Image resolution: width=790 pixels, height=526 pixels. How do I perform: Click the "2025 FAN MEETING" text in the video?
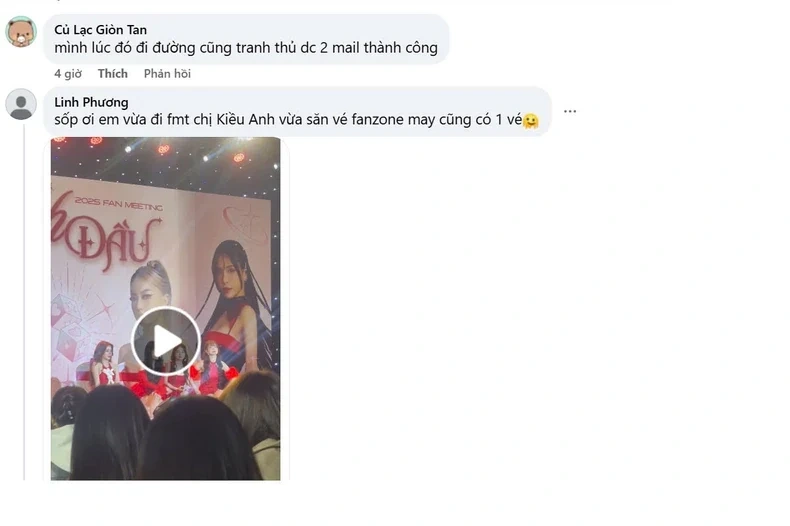click(118, 204)
